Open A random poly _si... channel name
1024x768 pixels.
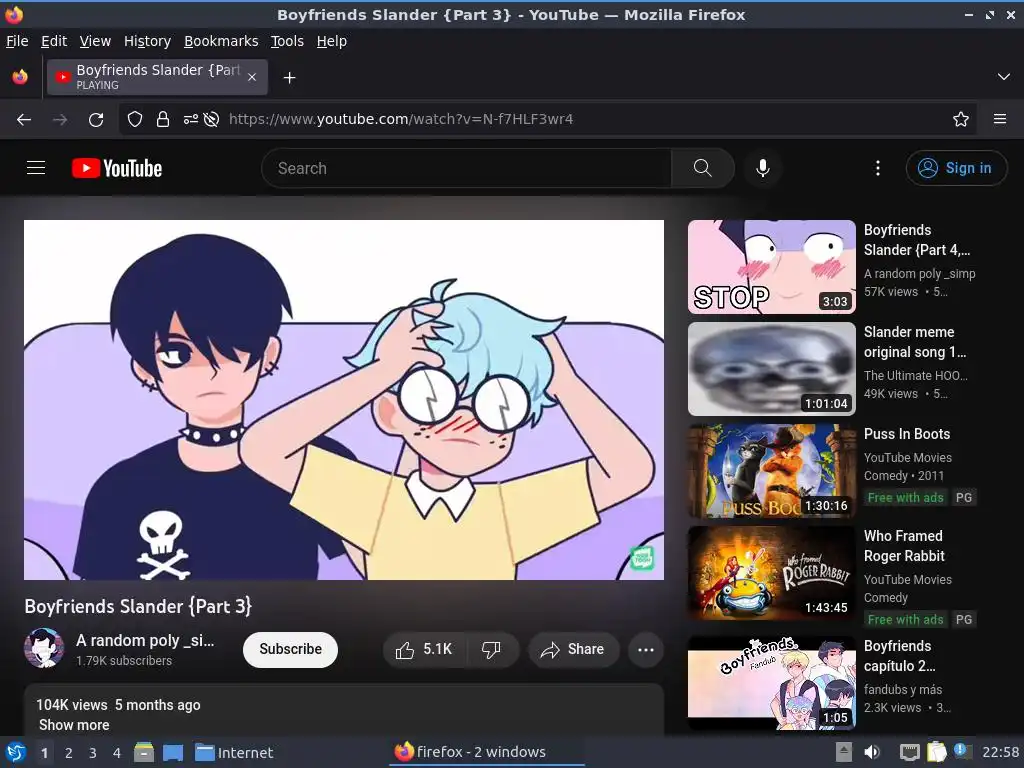[x=145, y=641]
